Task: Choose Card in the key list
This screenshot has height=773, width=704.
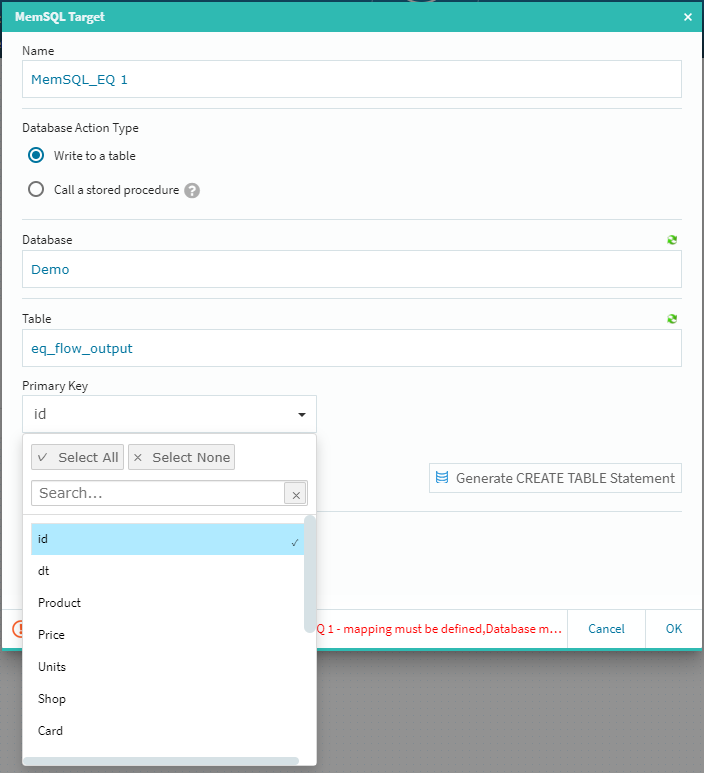Action: [x=167, y=731]
